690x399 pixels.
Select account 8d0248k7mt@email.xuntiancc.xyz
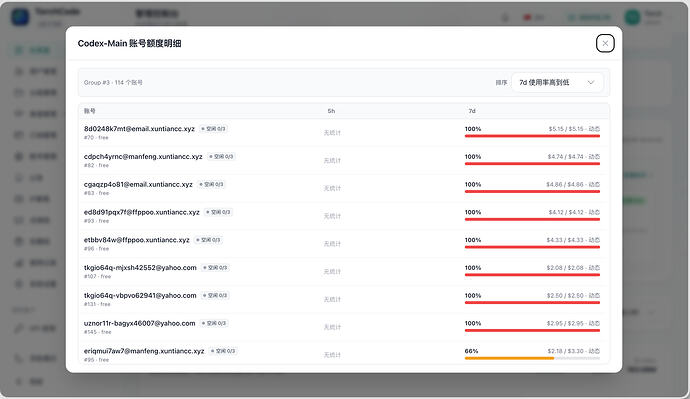click(139, 129)
